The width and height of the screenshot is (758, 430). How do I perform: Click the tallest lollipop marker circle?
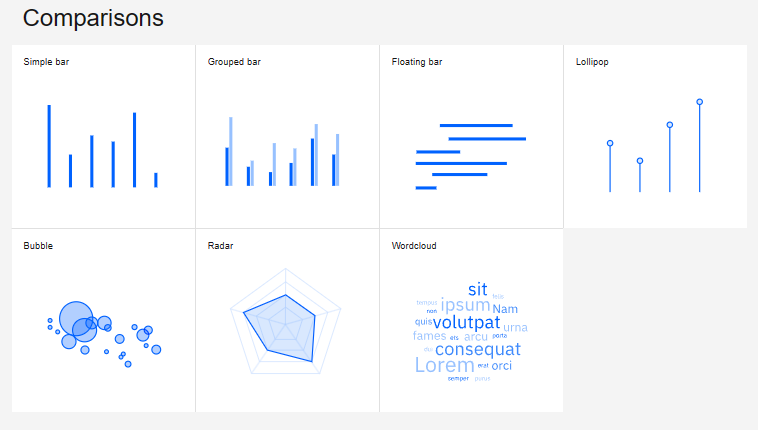(700, 102)
